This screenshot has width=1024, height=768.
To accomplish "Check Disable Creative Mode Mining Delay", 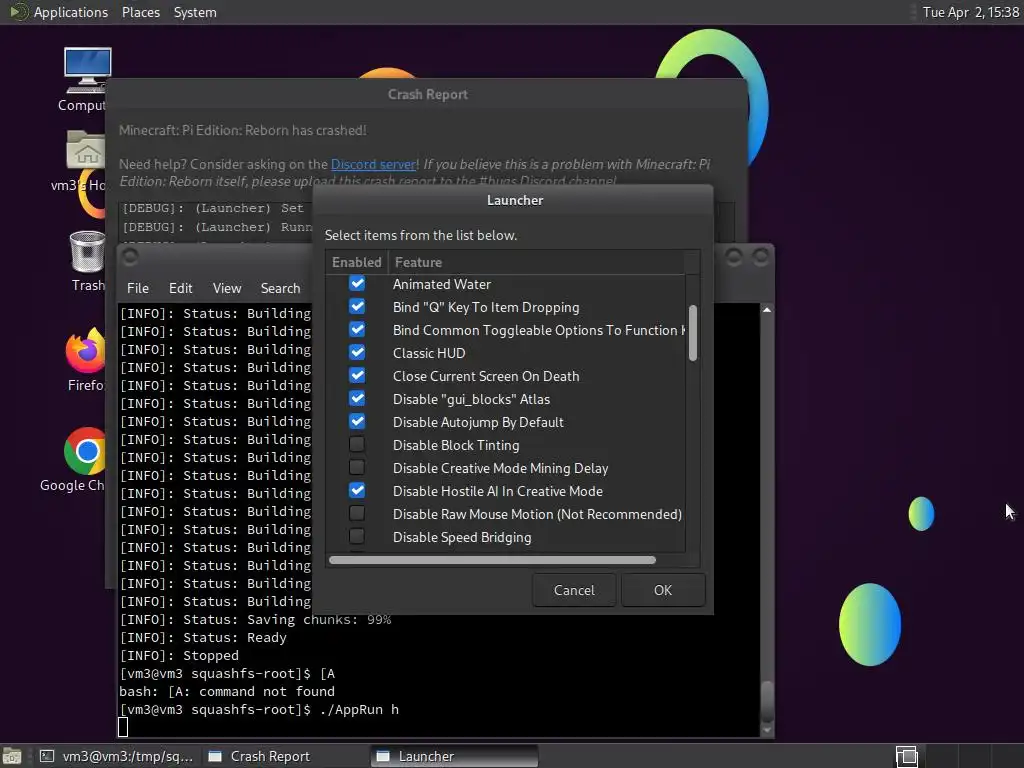I will click(357, 468).
